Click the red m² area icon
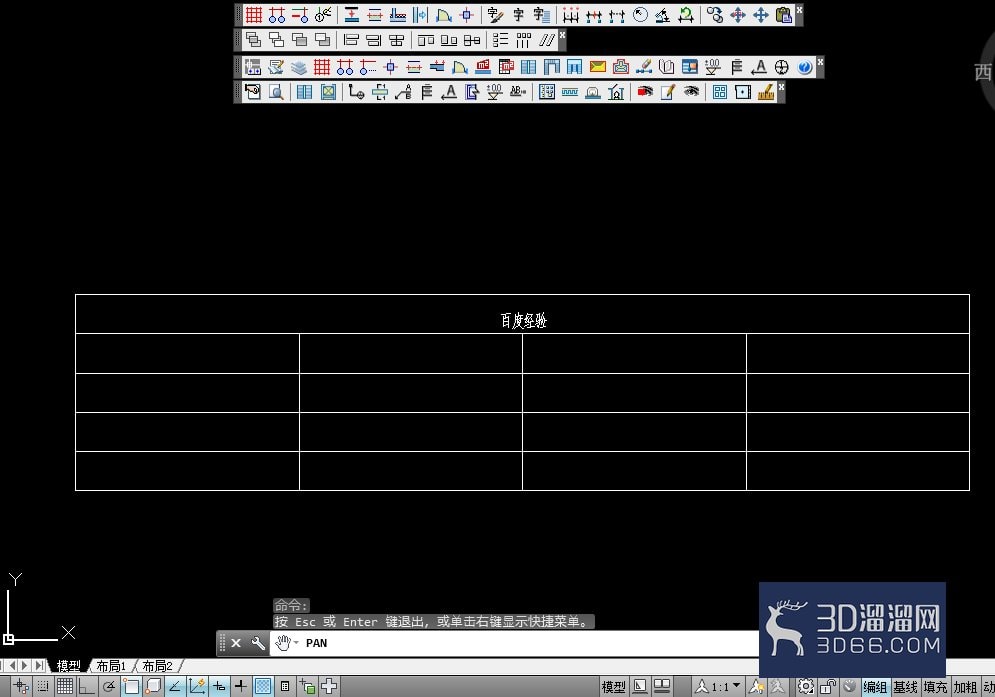The image size is (995, 697). [483, 67]
